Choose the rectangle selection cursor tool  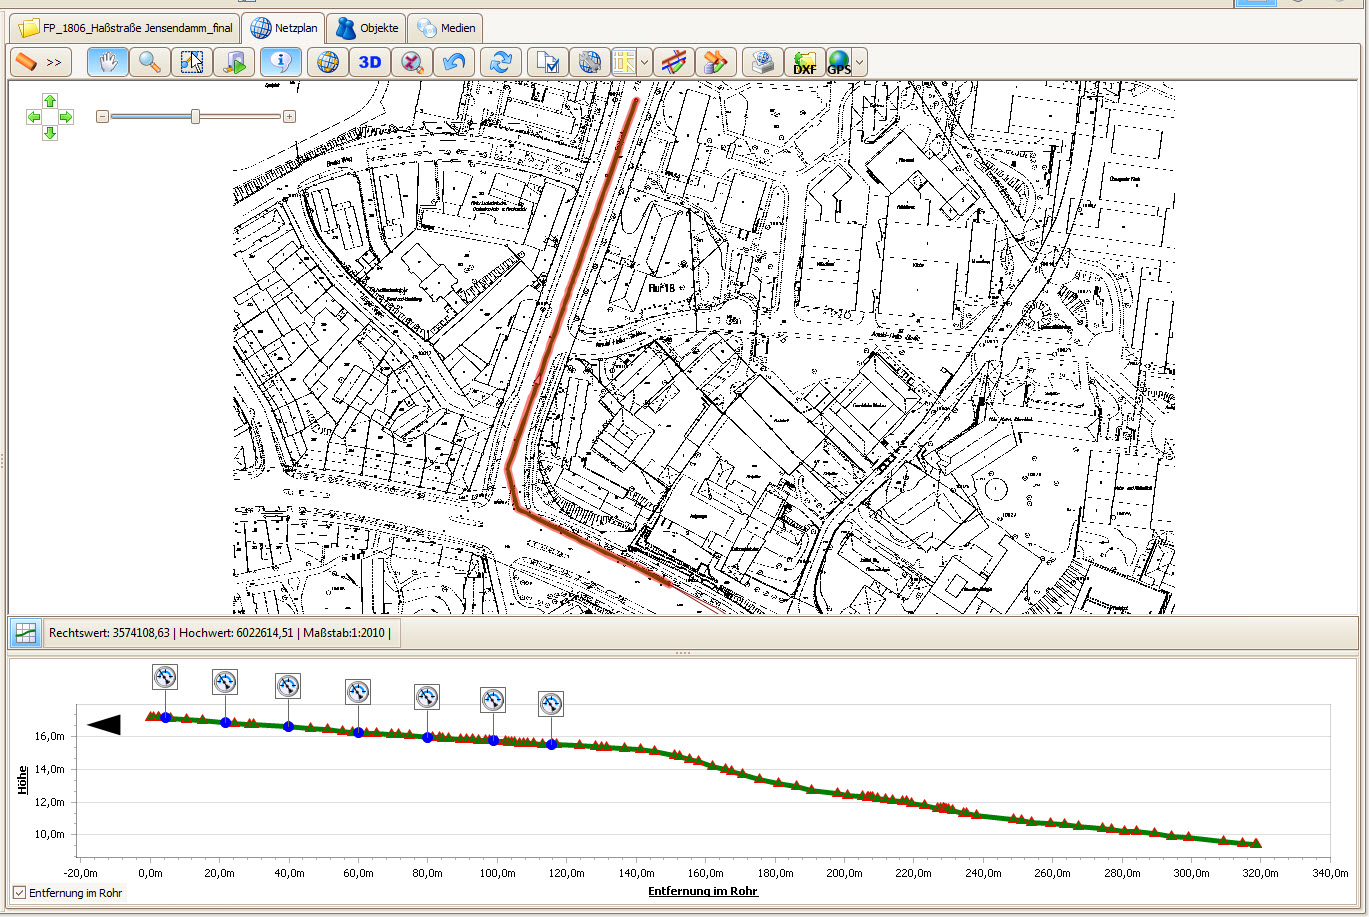click(191, 62)
